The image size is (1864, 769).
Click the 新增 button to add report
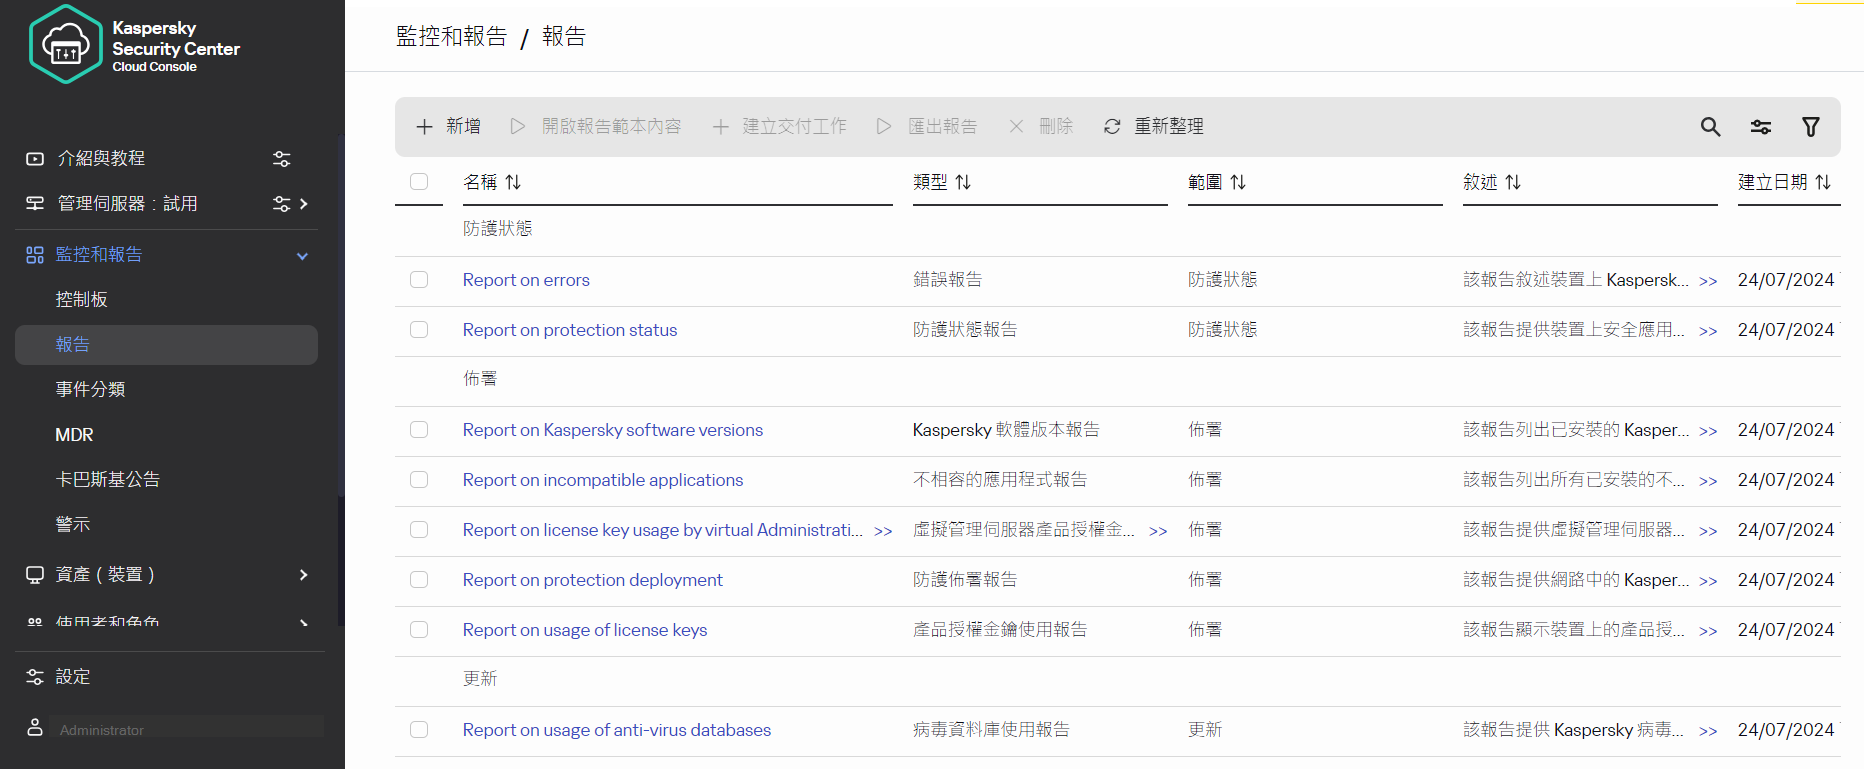tap(448, 127)
